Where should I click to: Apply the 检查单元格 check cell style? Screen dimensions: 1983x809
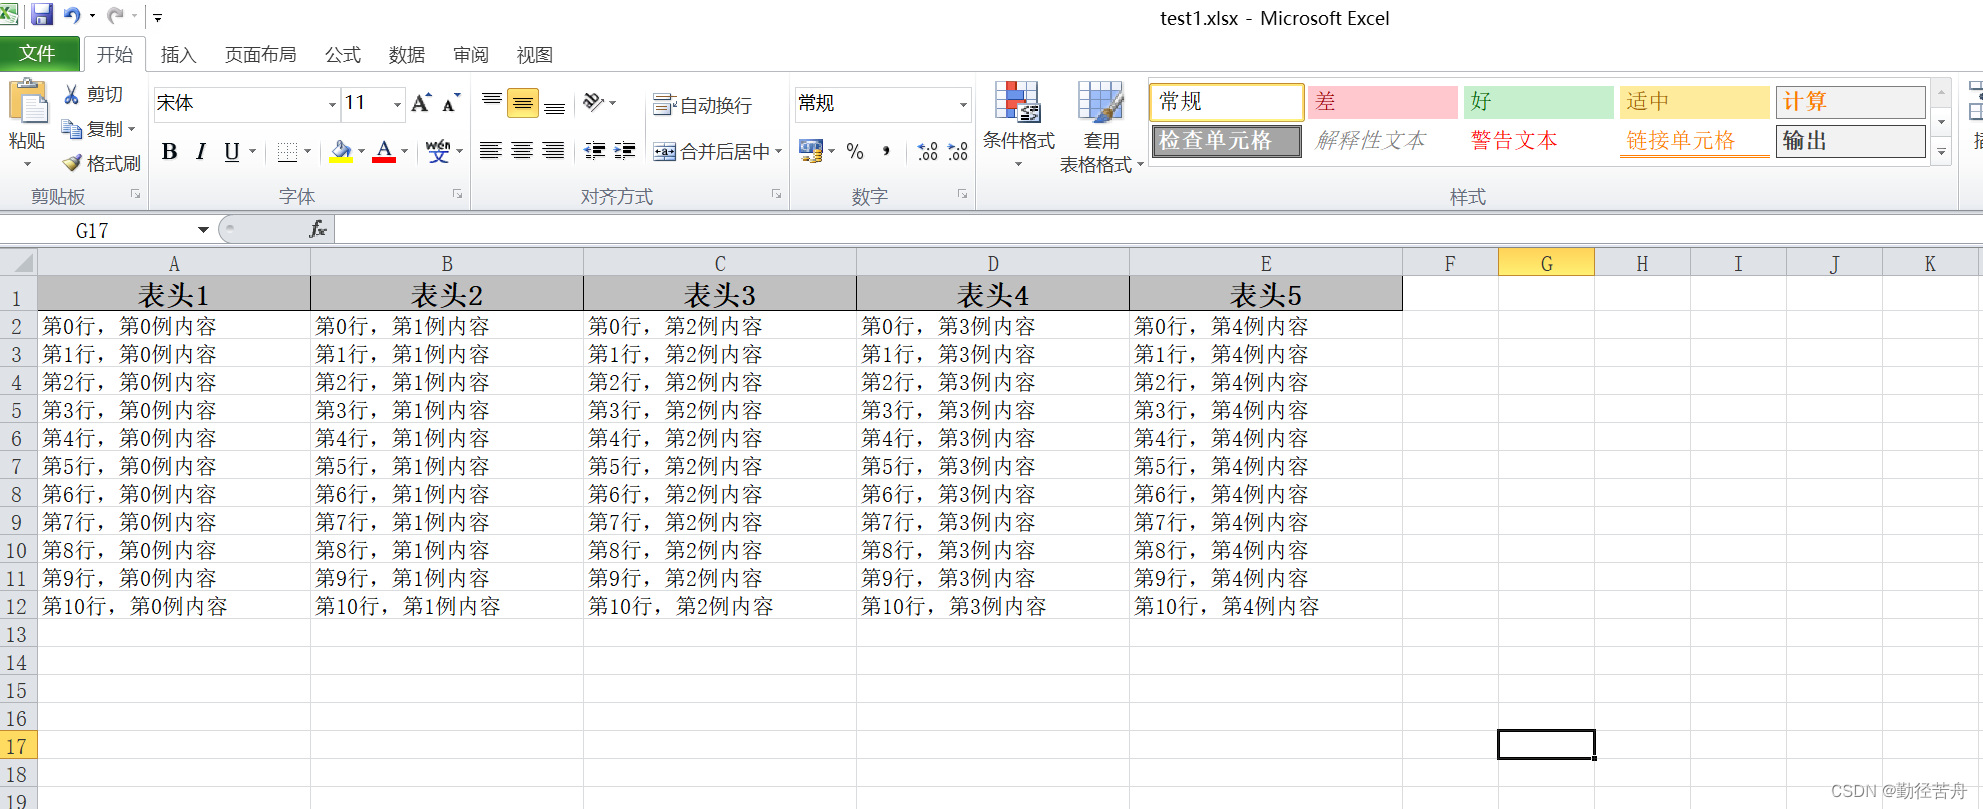1226,141
